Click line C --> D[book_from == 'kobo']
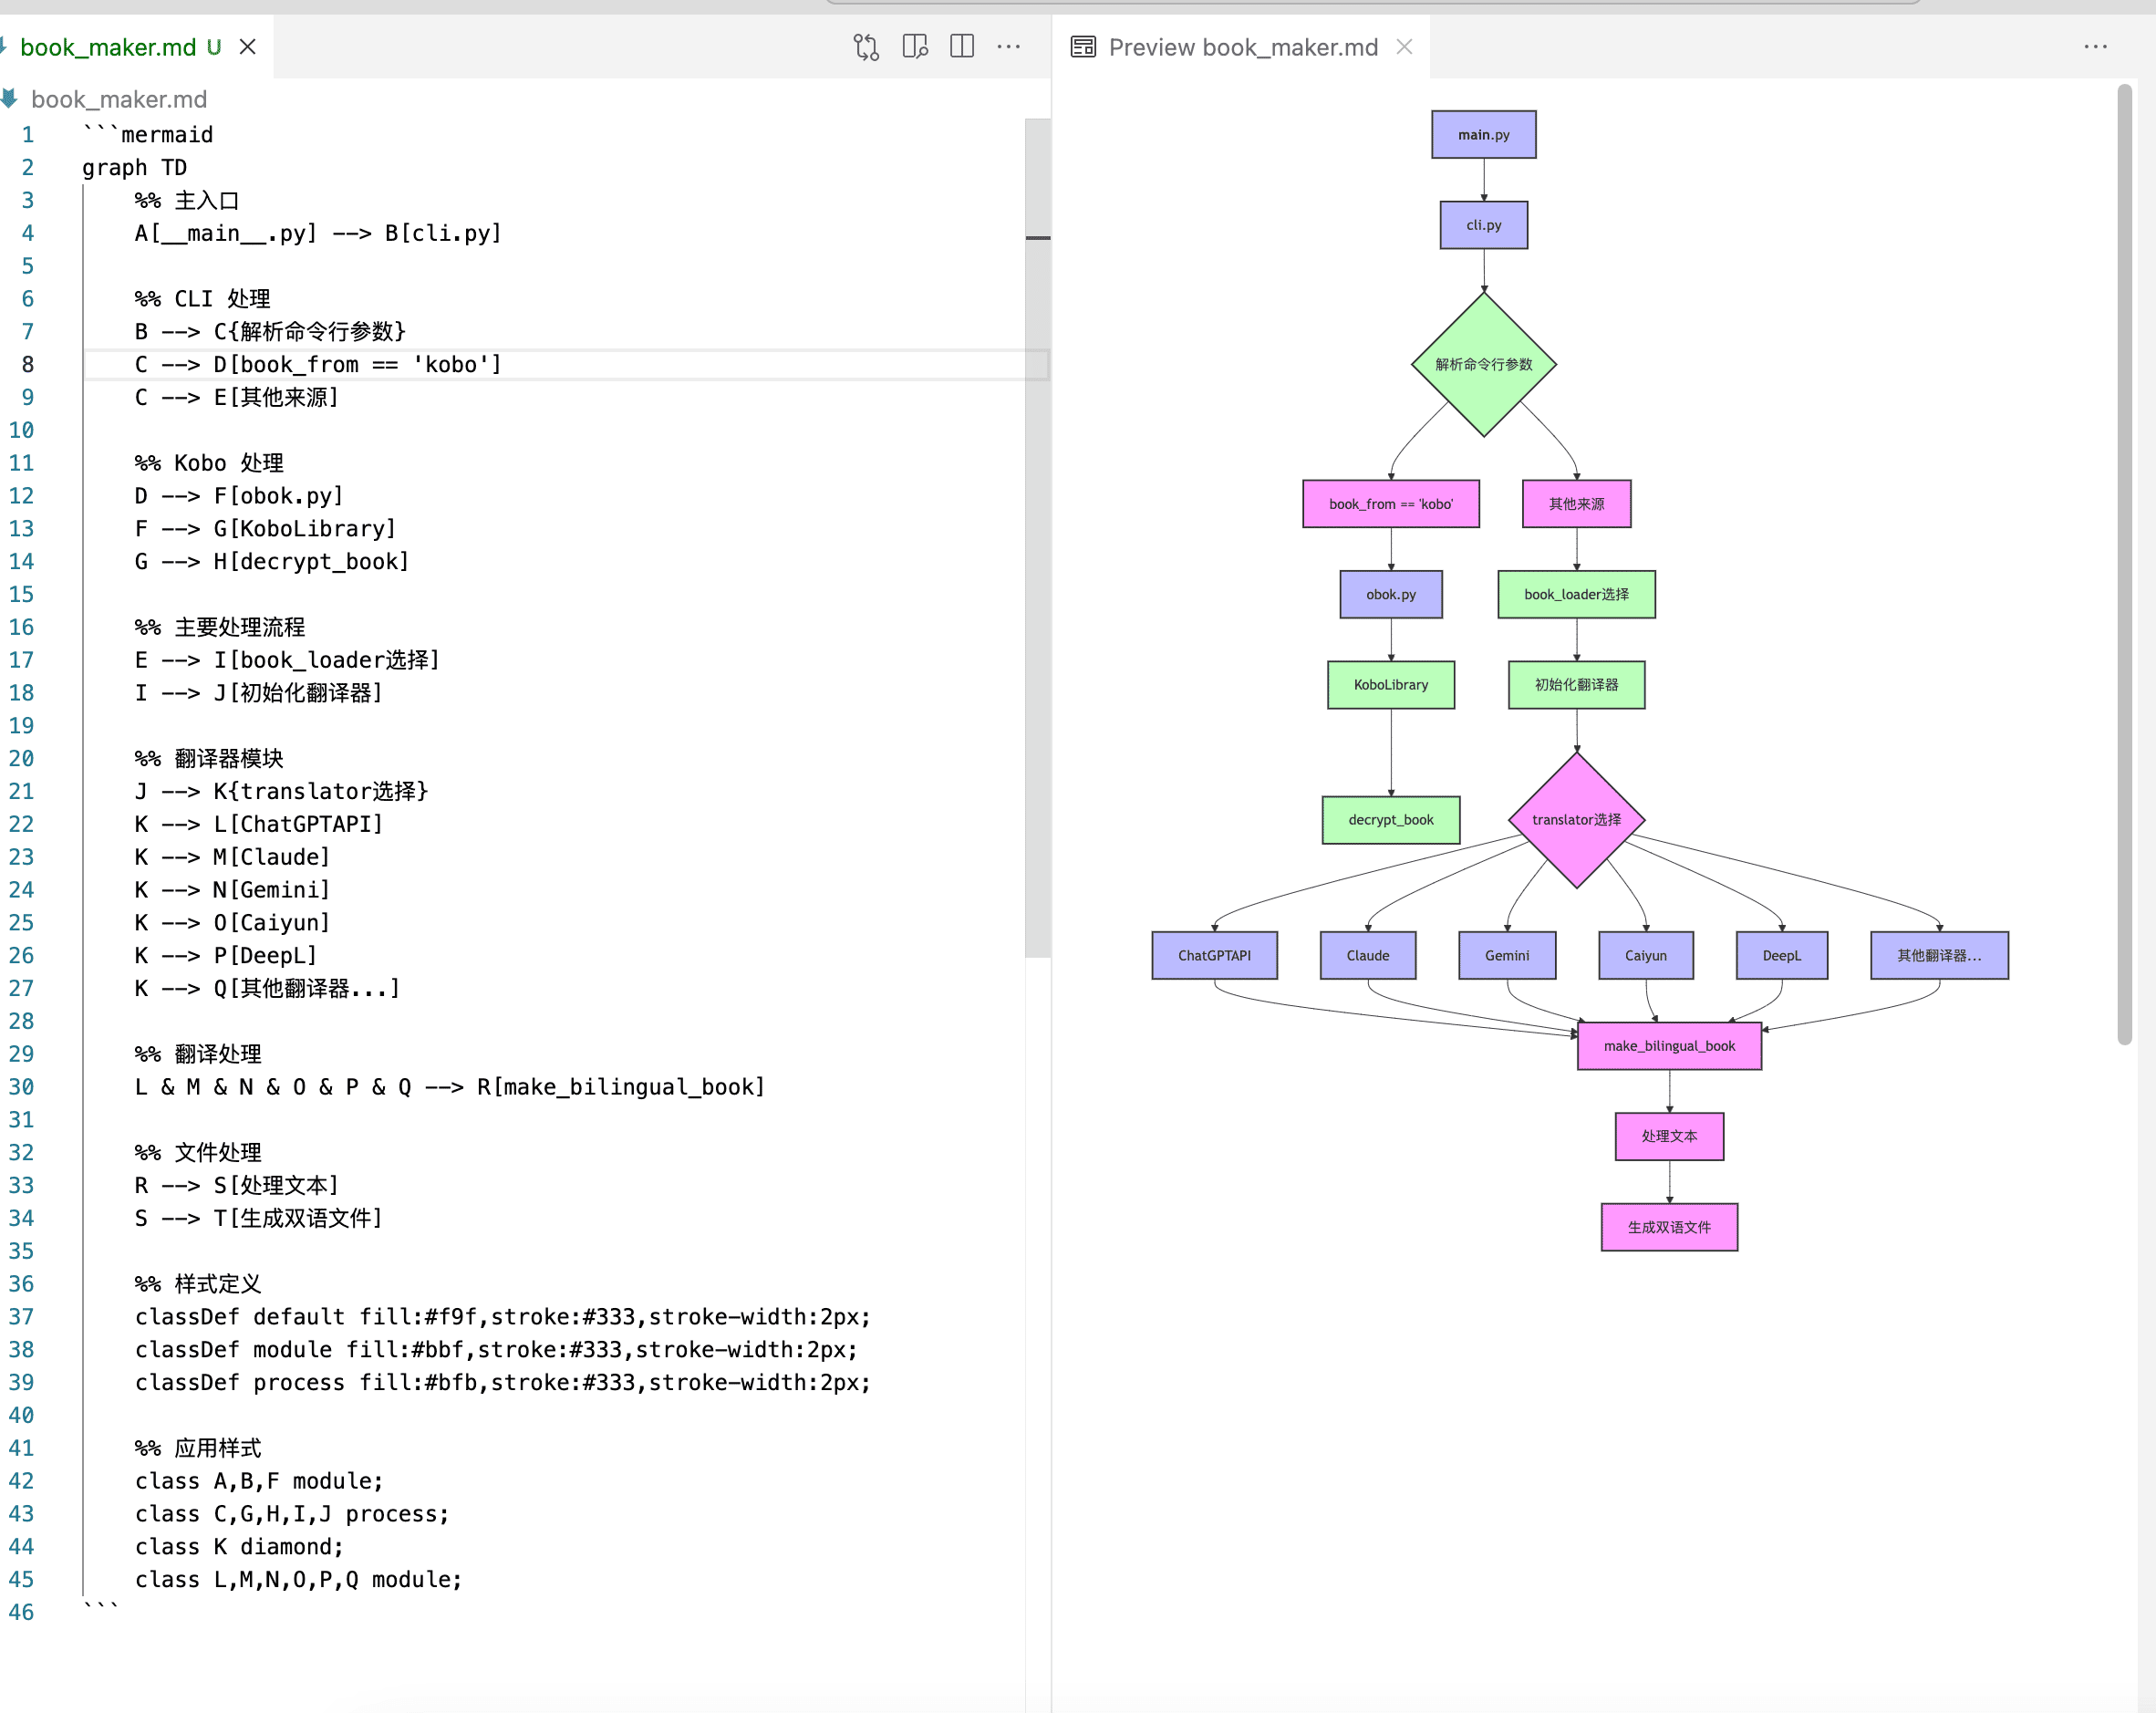This screenshot has width=2156, height=1713. coord(318,364)
